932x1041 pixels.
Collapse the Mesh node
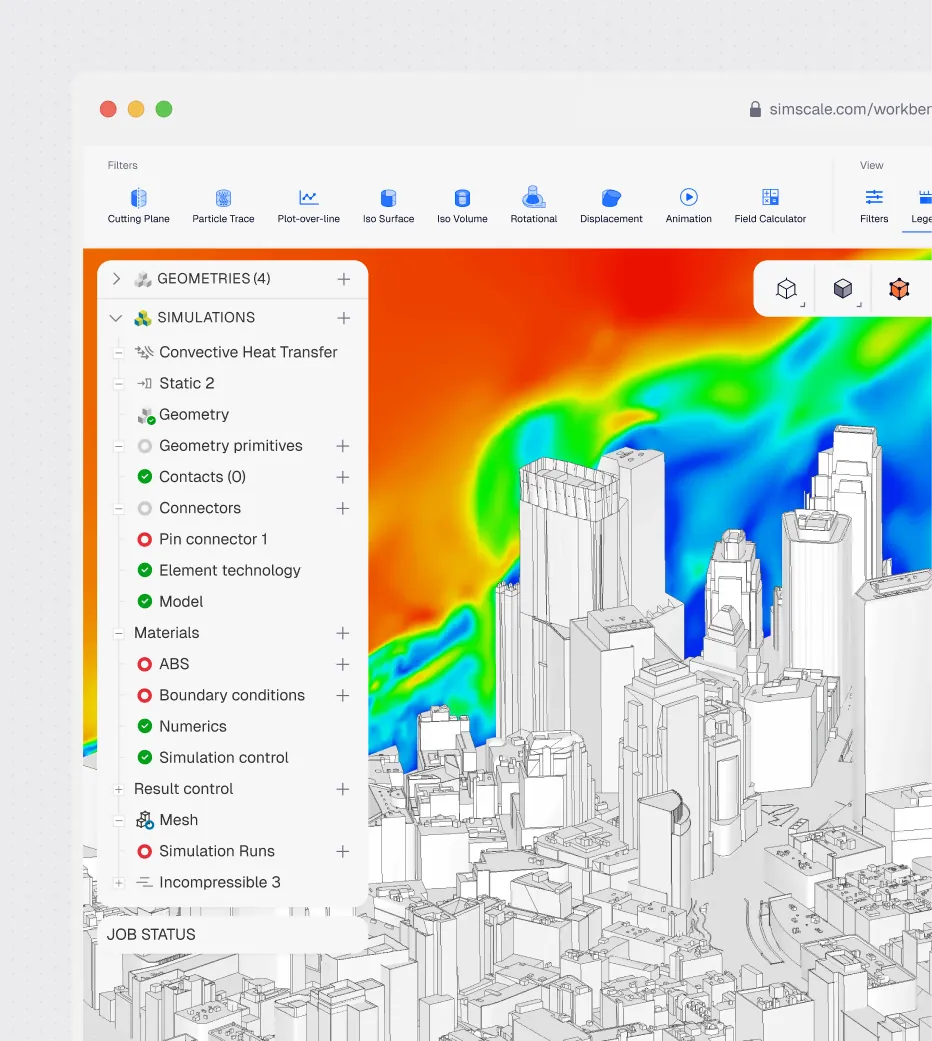(x=118, y=821)
